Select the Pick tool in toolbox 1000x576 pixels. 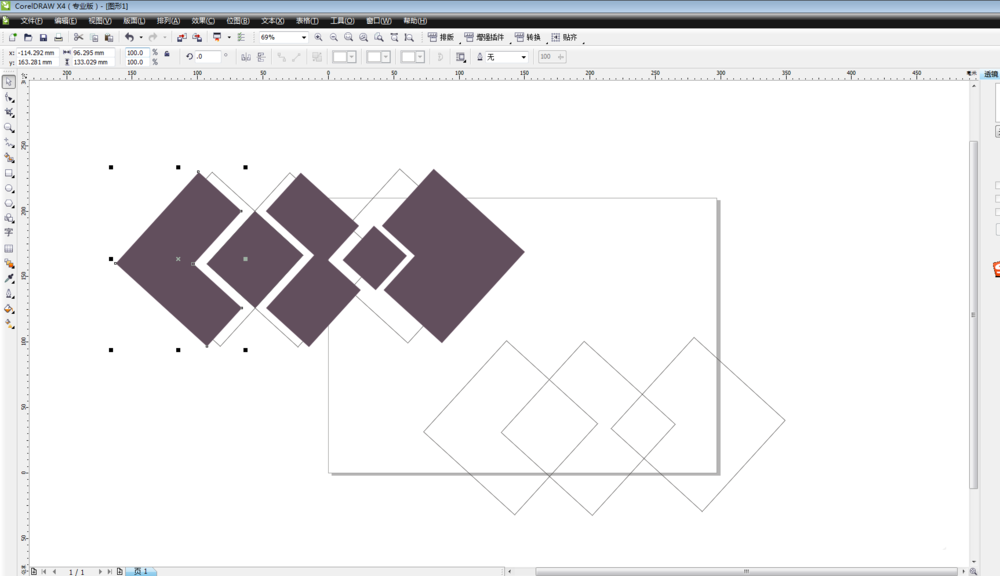[x=9, y=83]
